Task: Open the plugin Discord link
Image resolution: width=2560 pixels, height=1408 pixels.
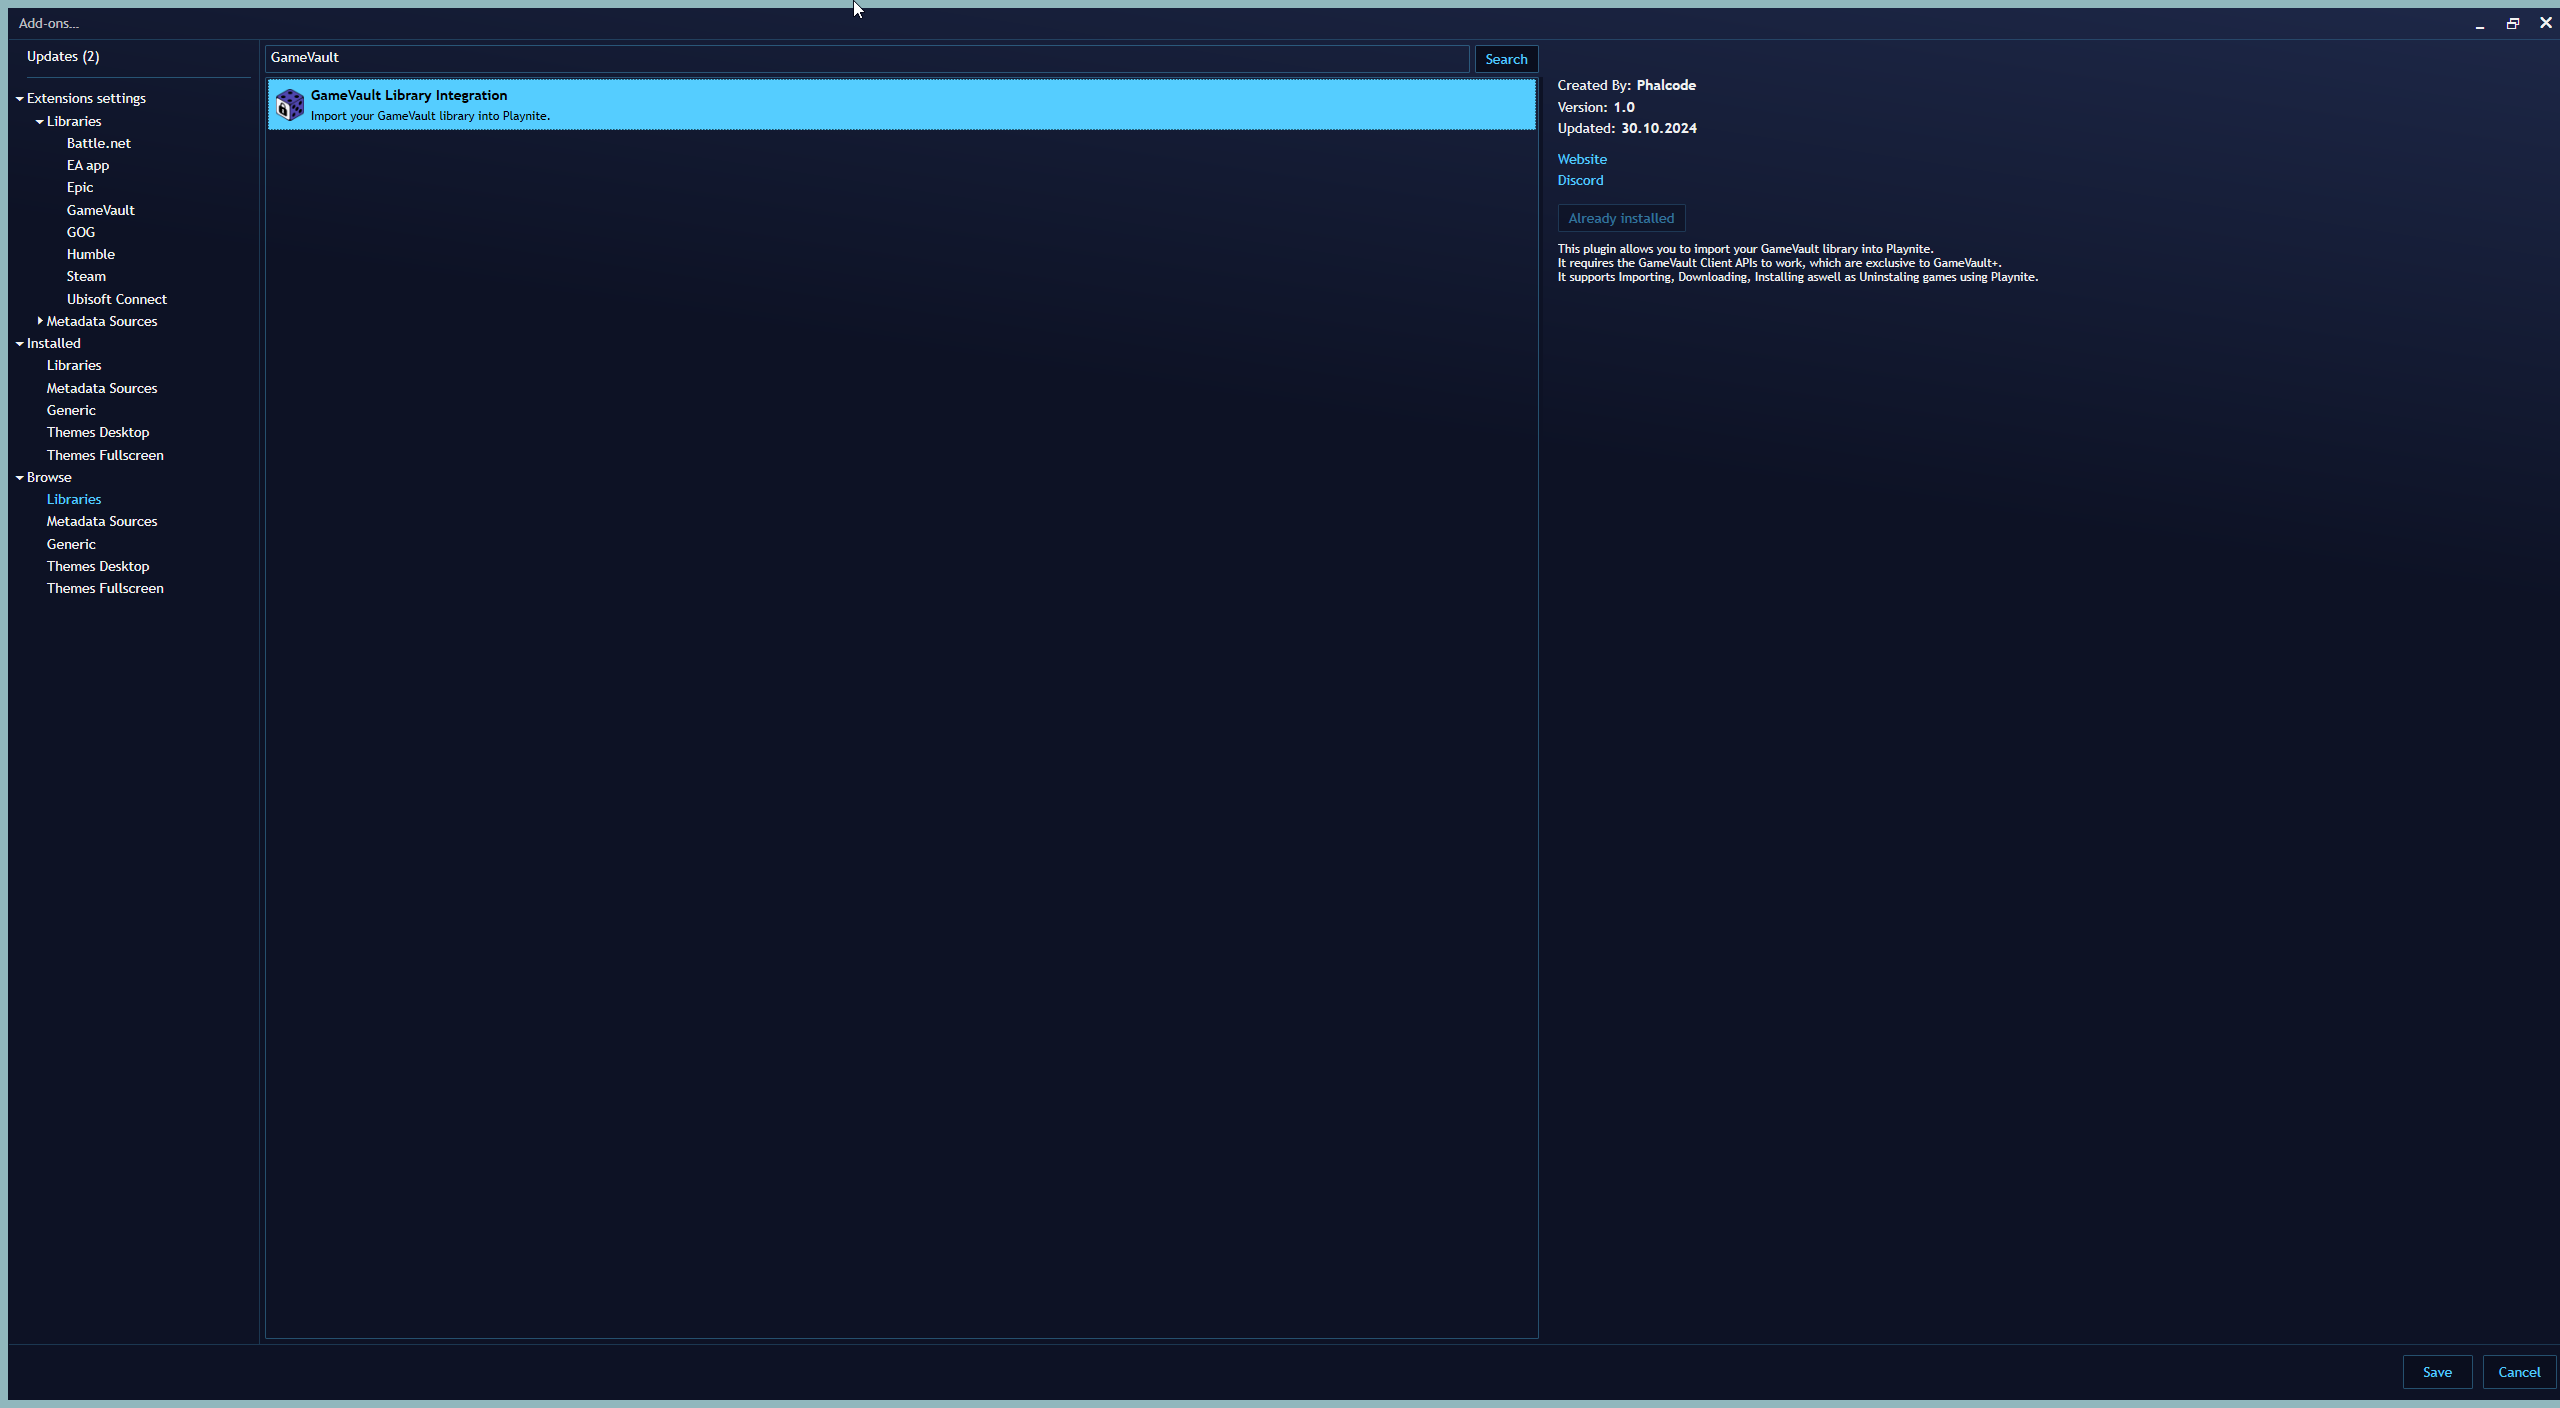Action: (1580, 180)
